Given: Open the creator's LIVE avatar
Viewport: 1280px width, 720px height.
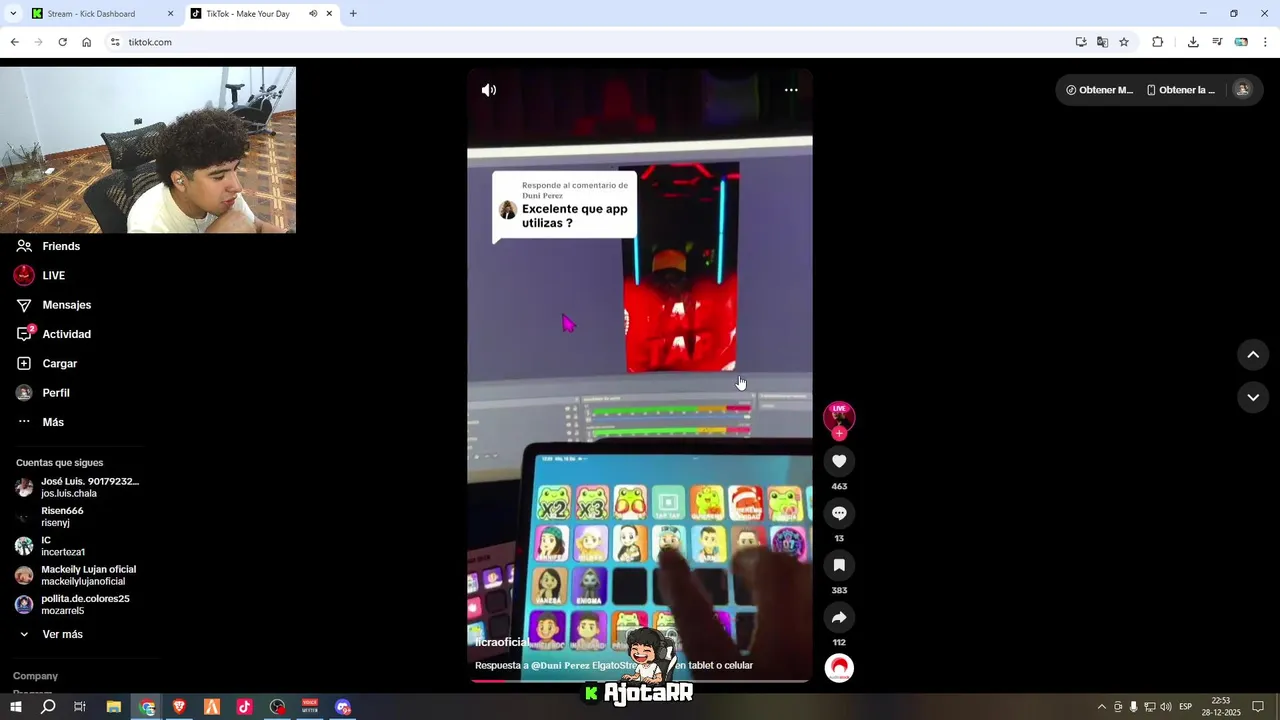Looking at the screenshot, I should click(839, 416).
